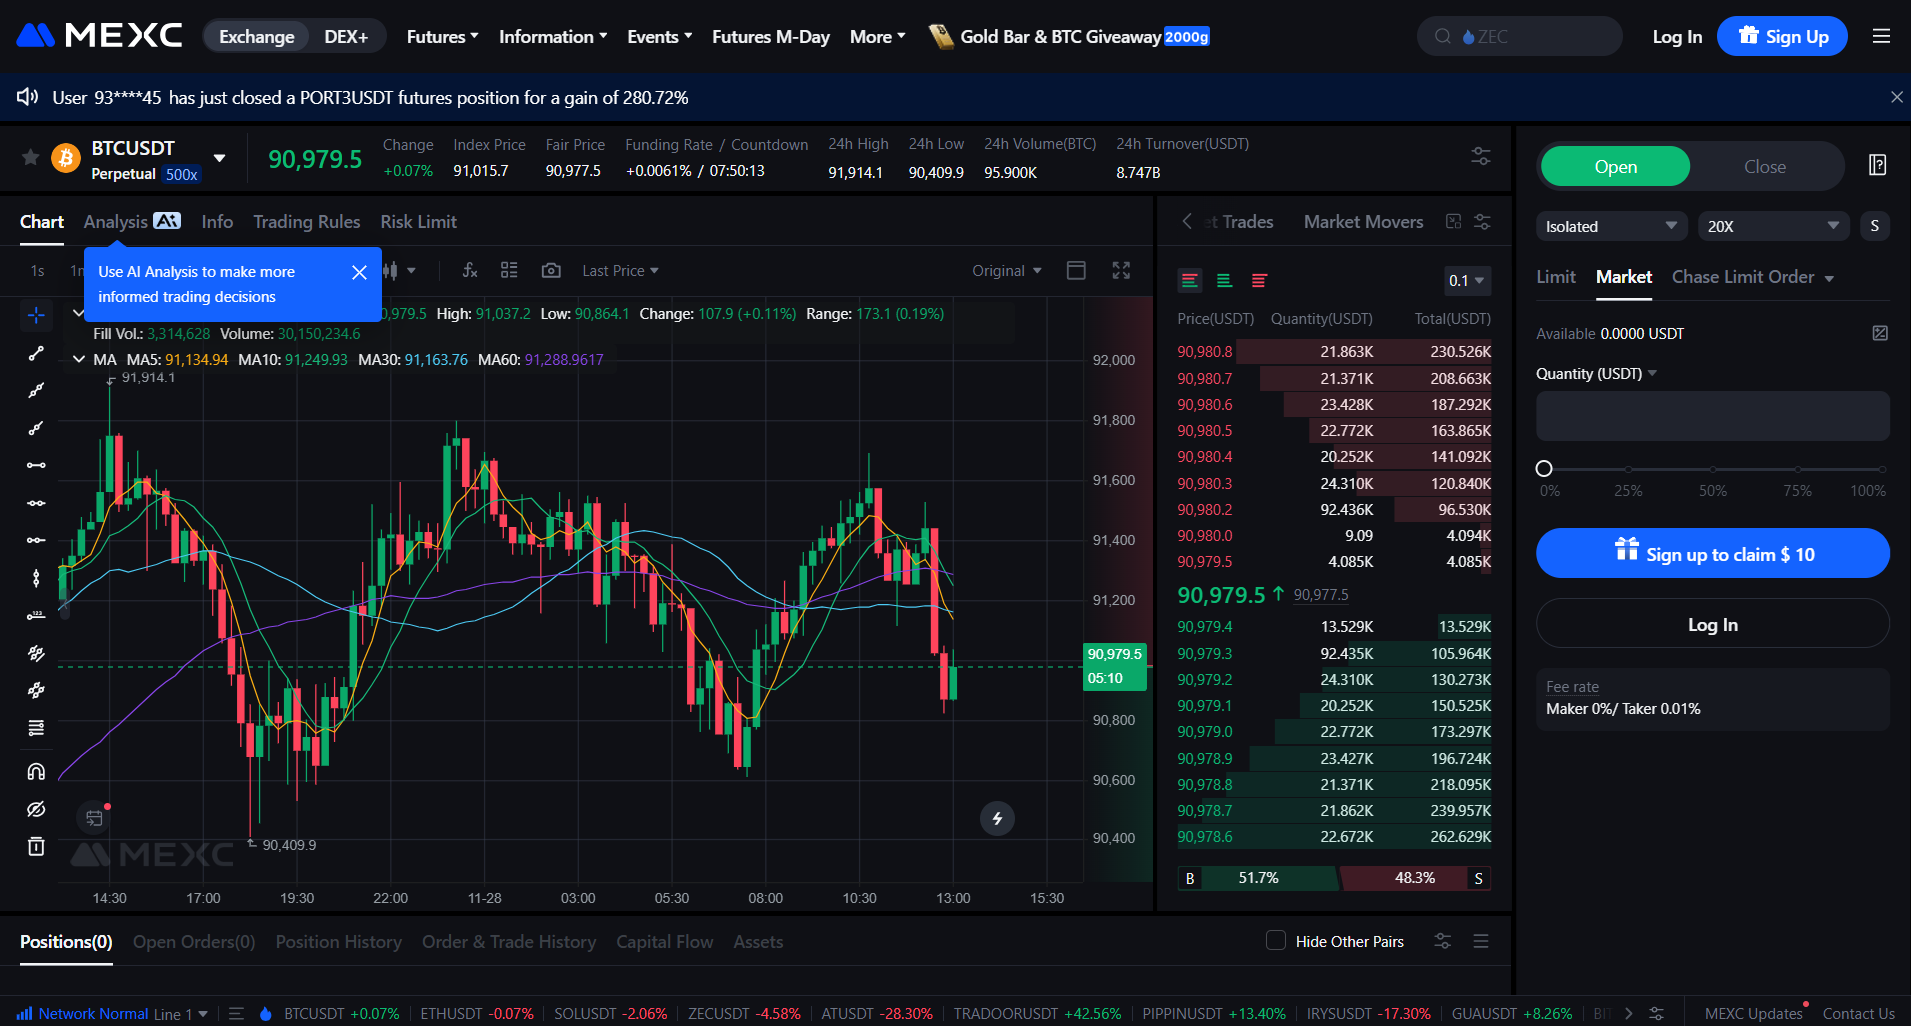This screenshot has width=1911, height=1026.
Task: Show only buy orders in order book
Action: [1224, 281]
